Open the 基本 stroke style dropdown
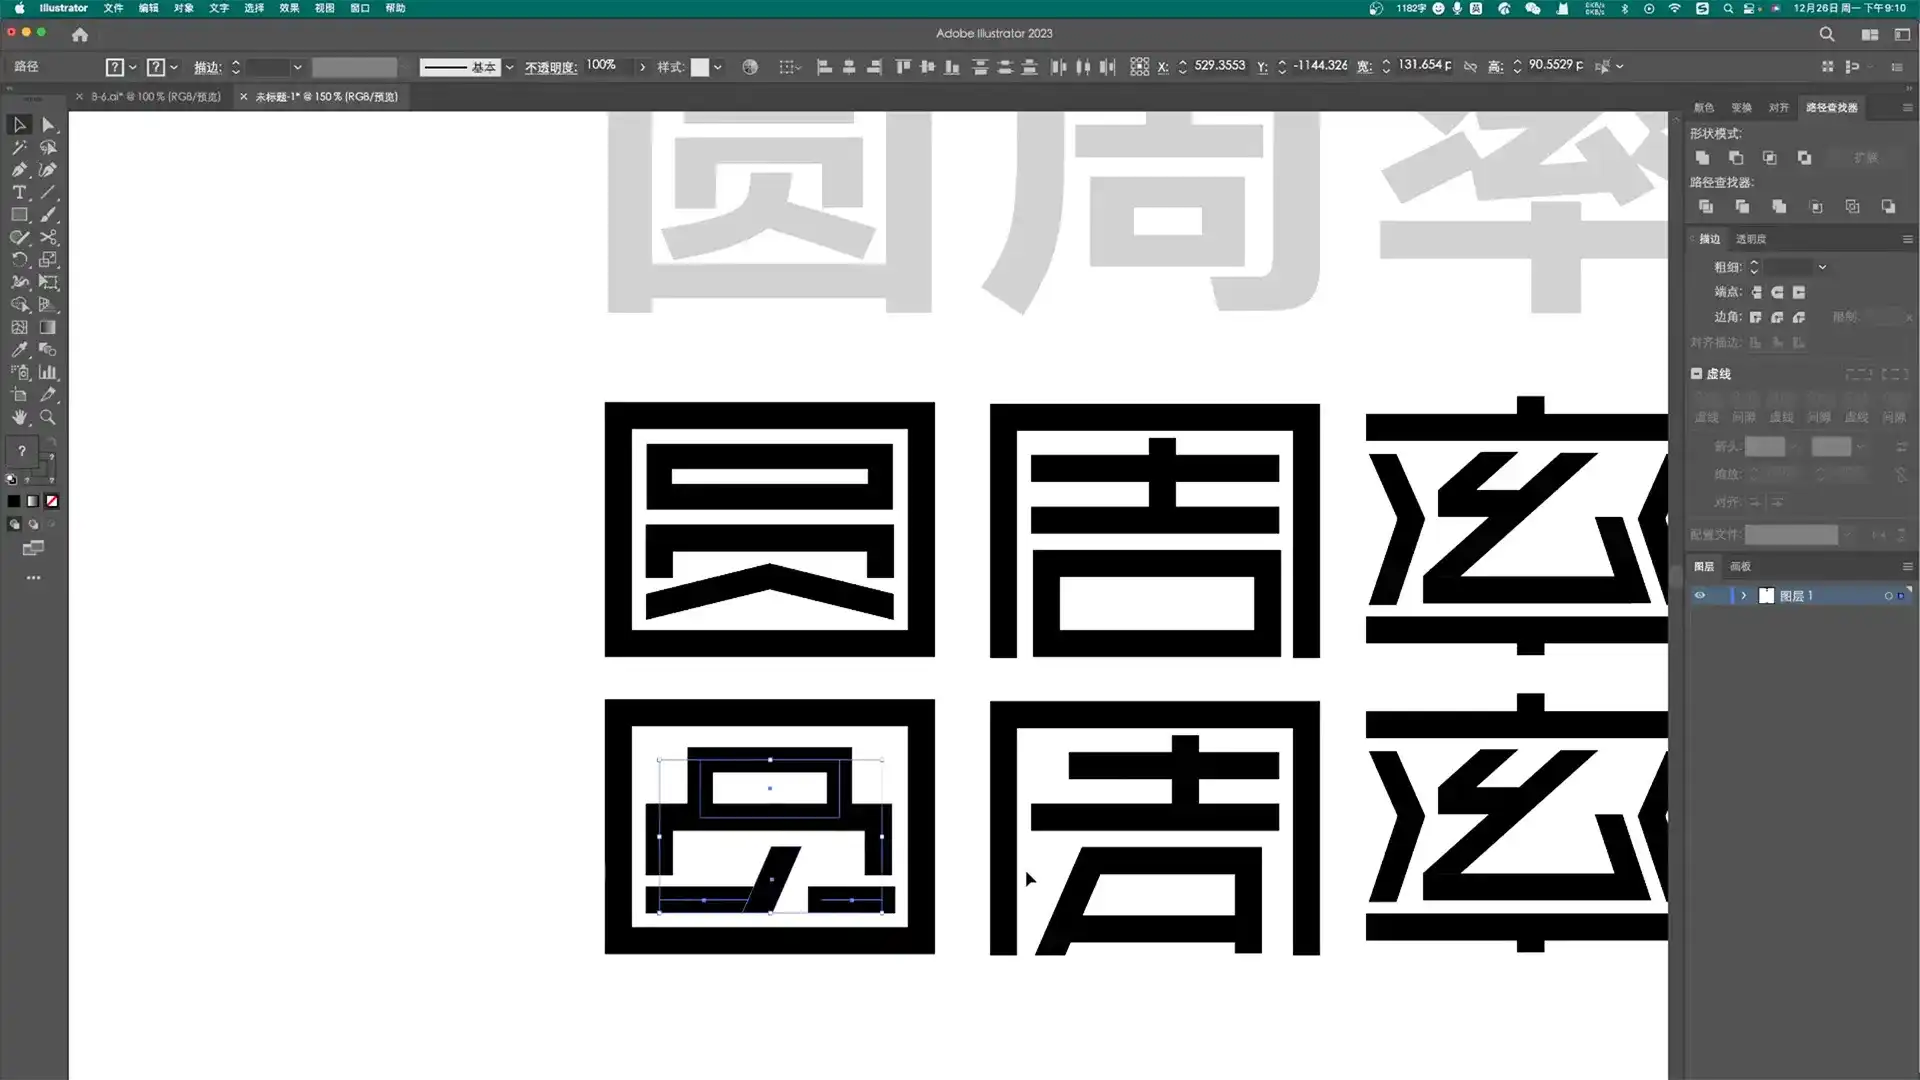The image size is (1920, 1080). [509, 67]
